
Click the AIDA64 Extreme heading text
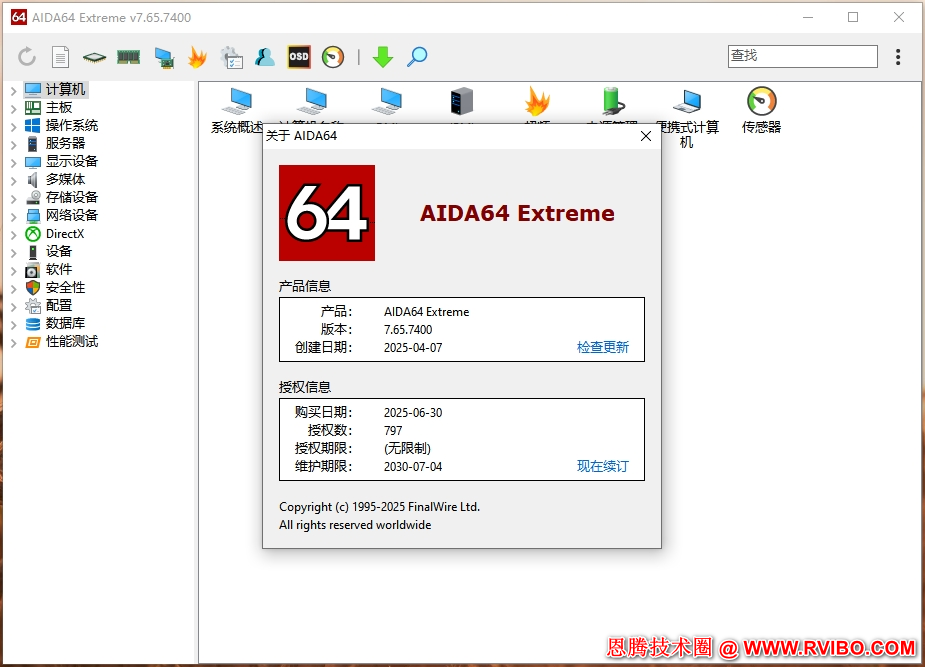click(x=517, y=213)
